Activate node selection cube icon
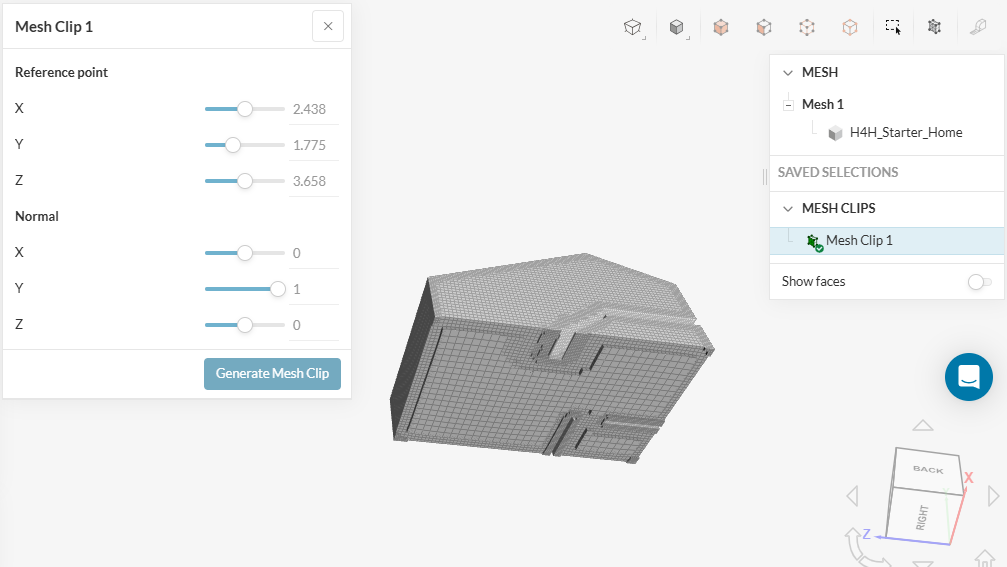The image size is (1007, 567). point(850,27)
